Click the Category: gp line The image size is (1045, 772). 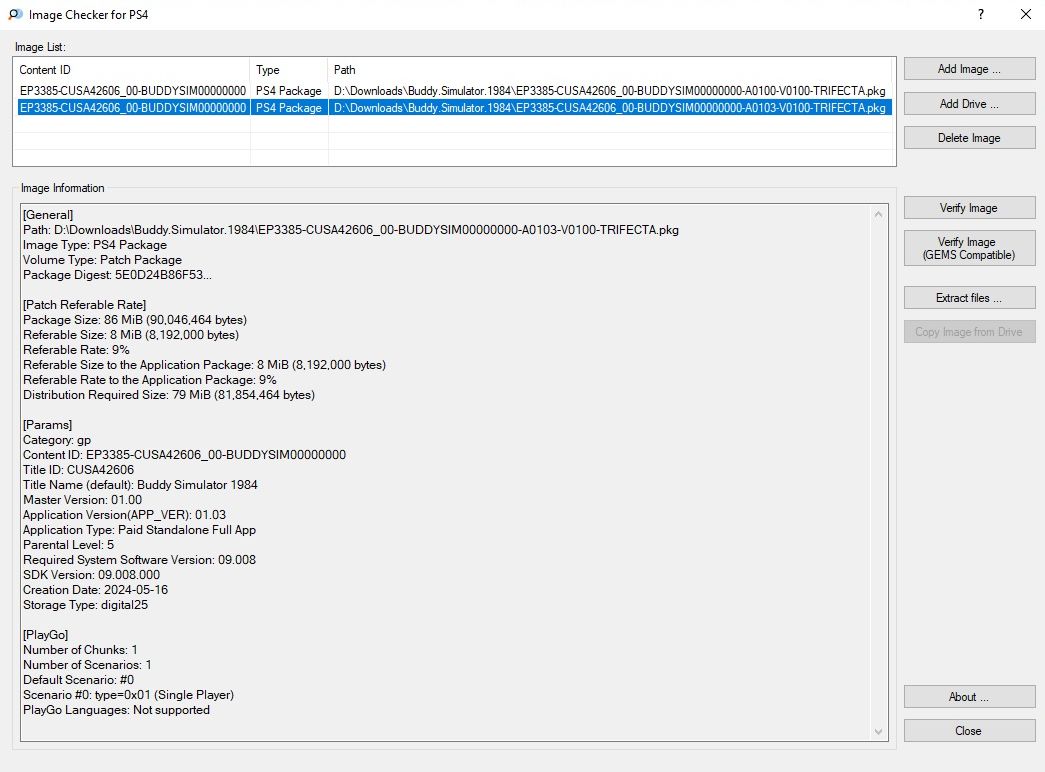57,439
